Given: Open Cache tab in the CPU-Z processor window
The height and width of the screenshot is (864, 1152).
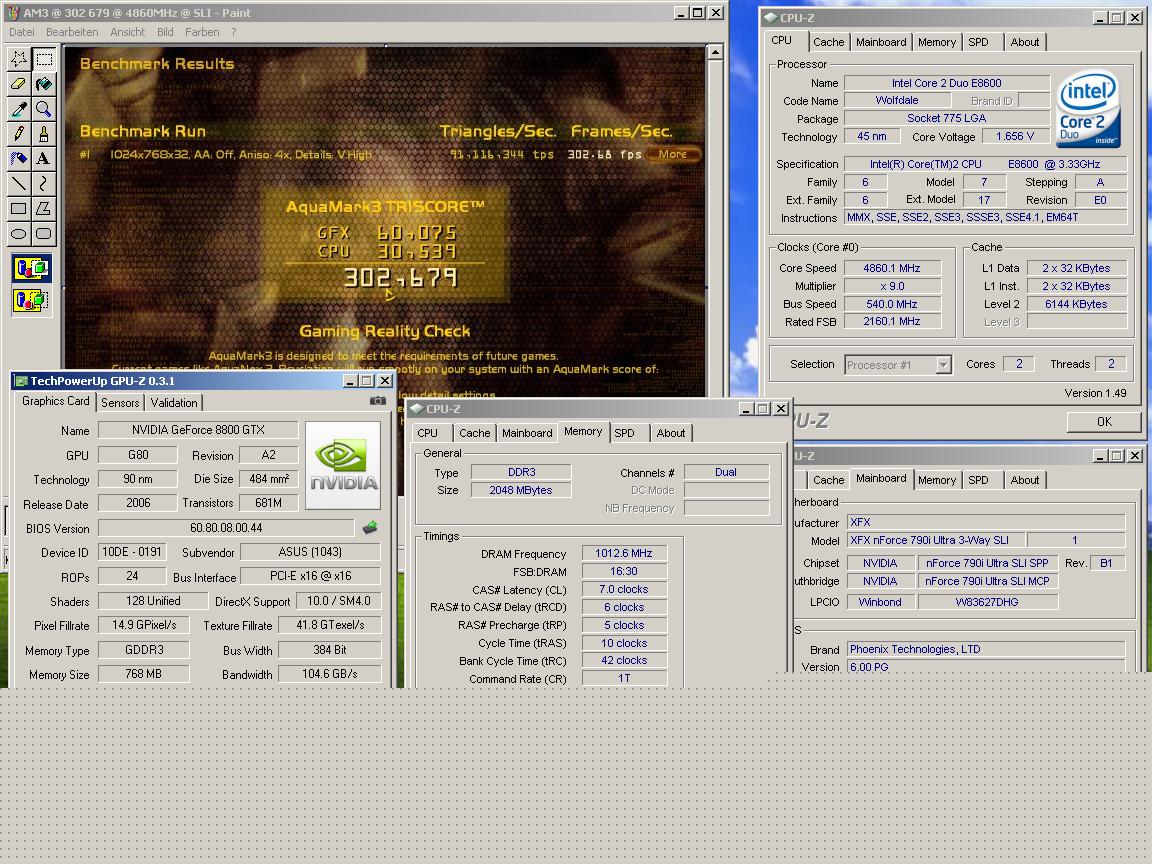Looking at the screenshot, I should (829, 43).
